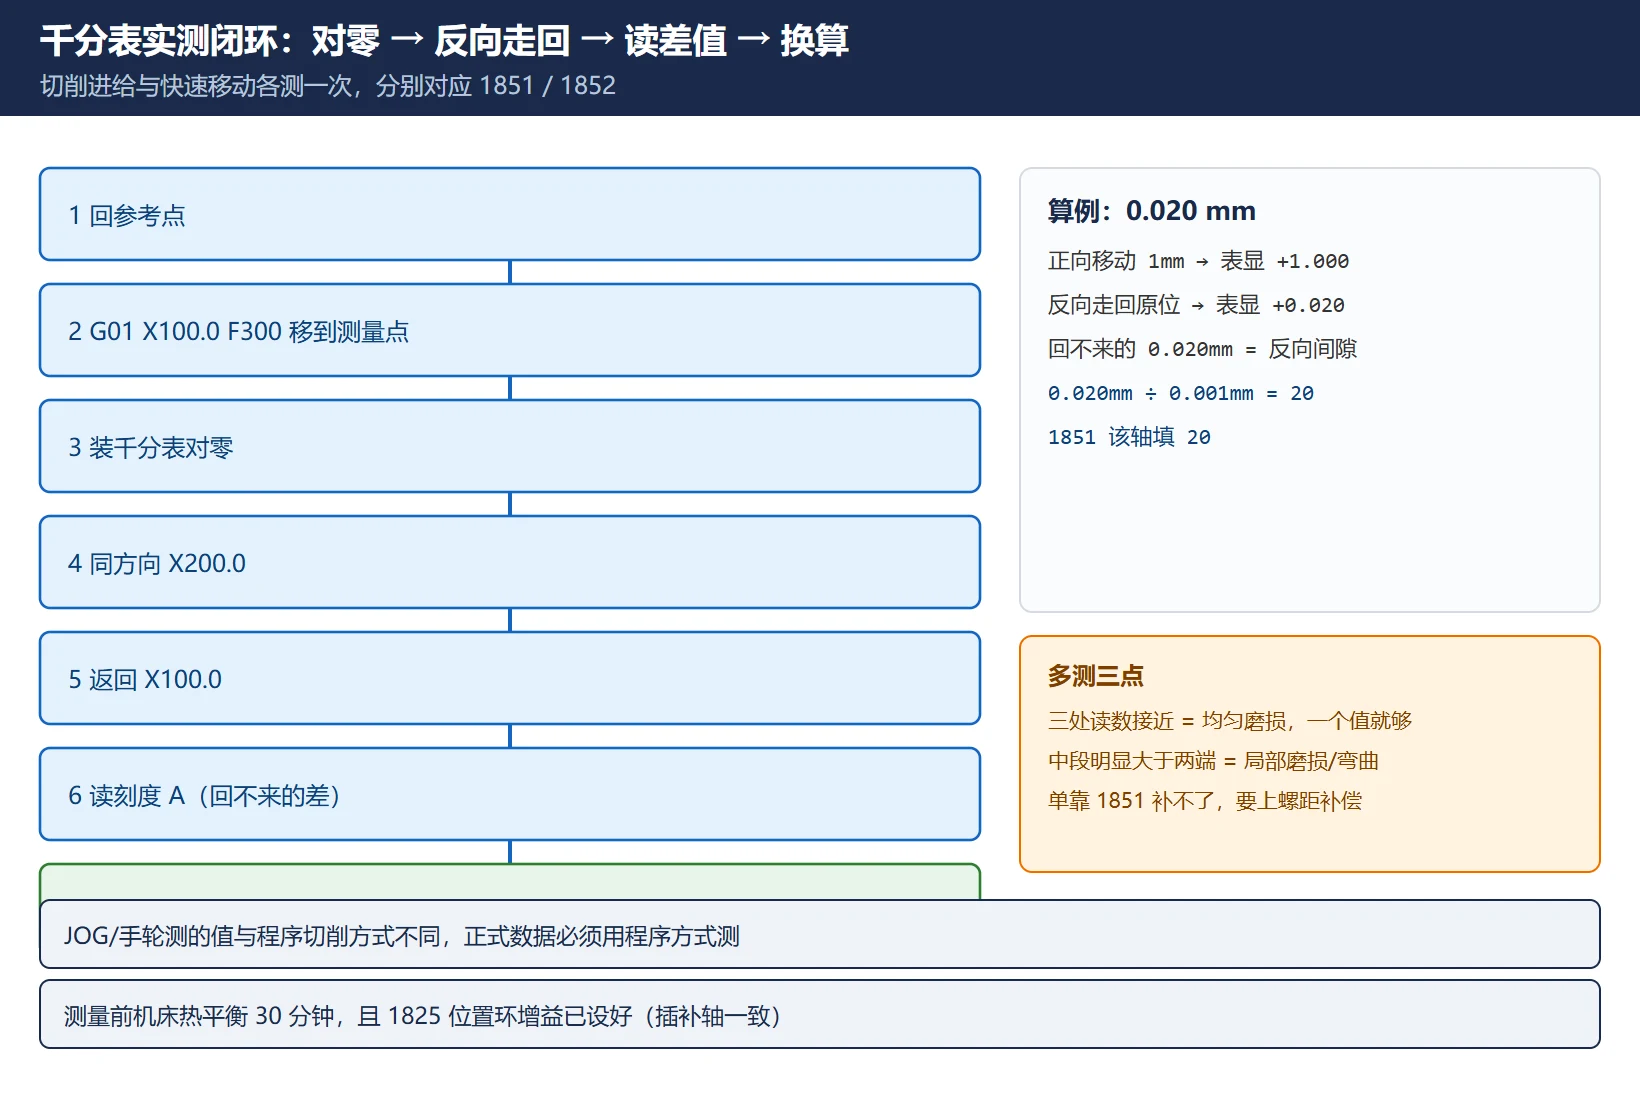Viewport: 1640px width, 1120px height.
Task: Click the line "反向走回原位 → 表显 +0.020"
Action: click(x=1196, y=305)
